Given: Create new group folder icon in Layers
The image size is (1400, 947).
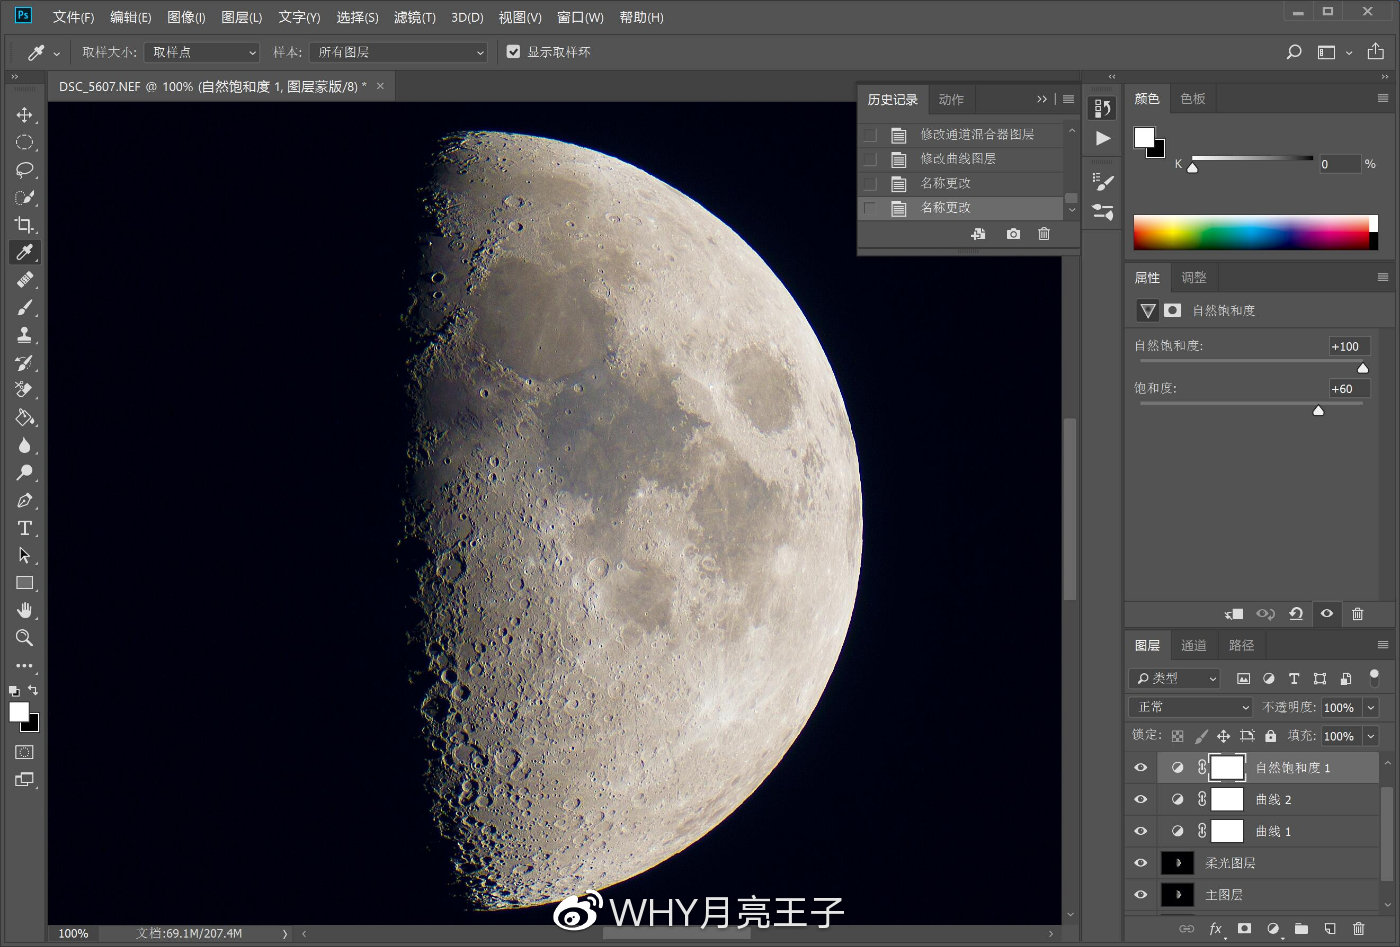Looking at the screenshot, I should coord(1301,929).
